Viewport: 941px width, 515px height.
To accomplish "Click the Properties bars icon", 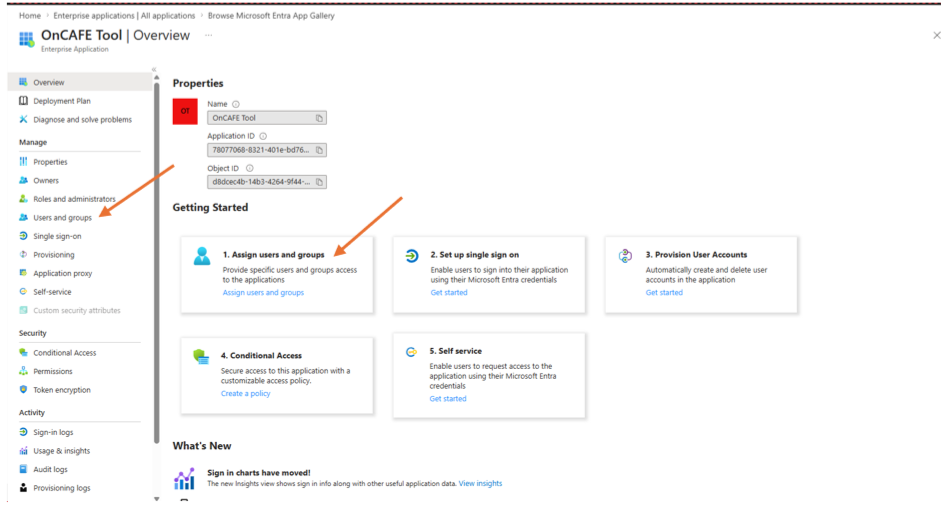I will [x=23, y=161].
